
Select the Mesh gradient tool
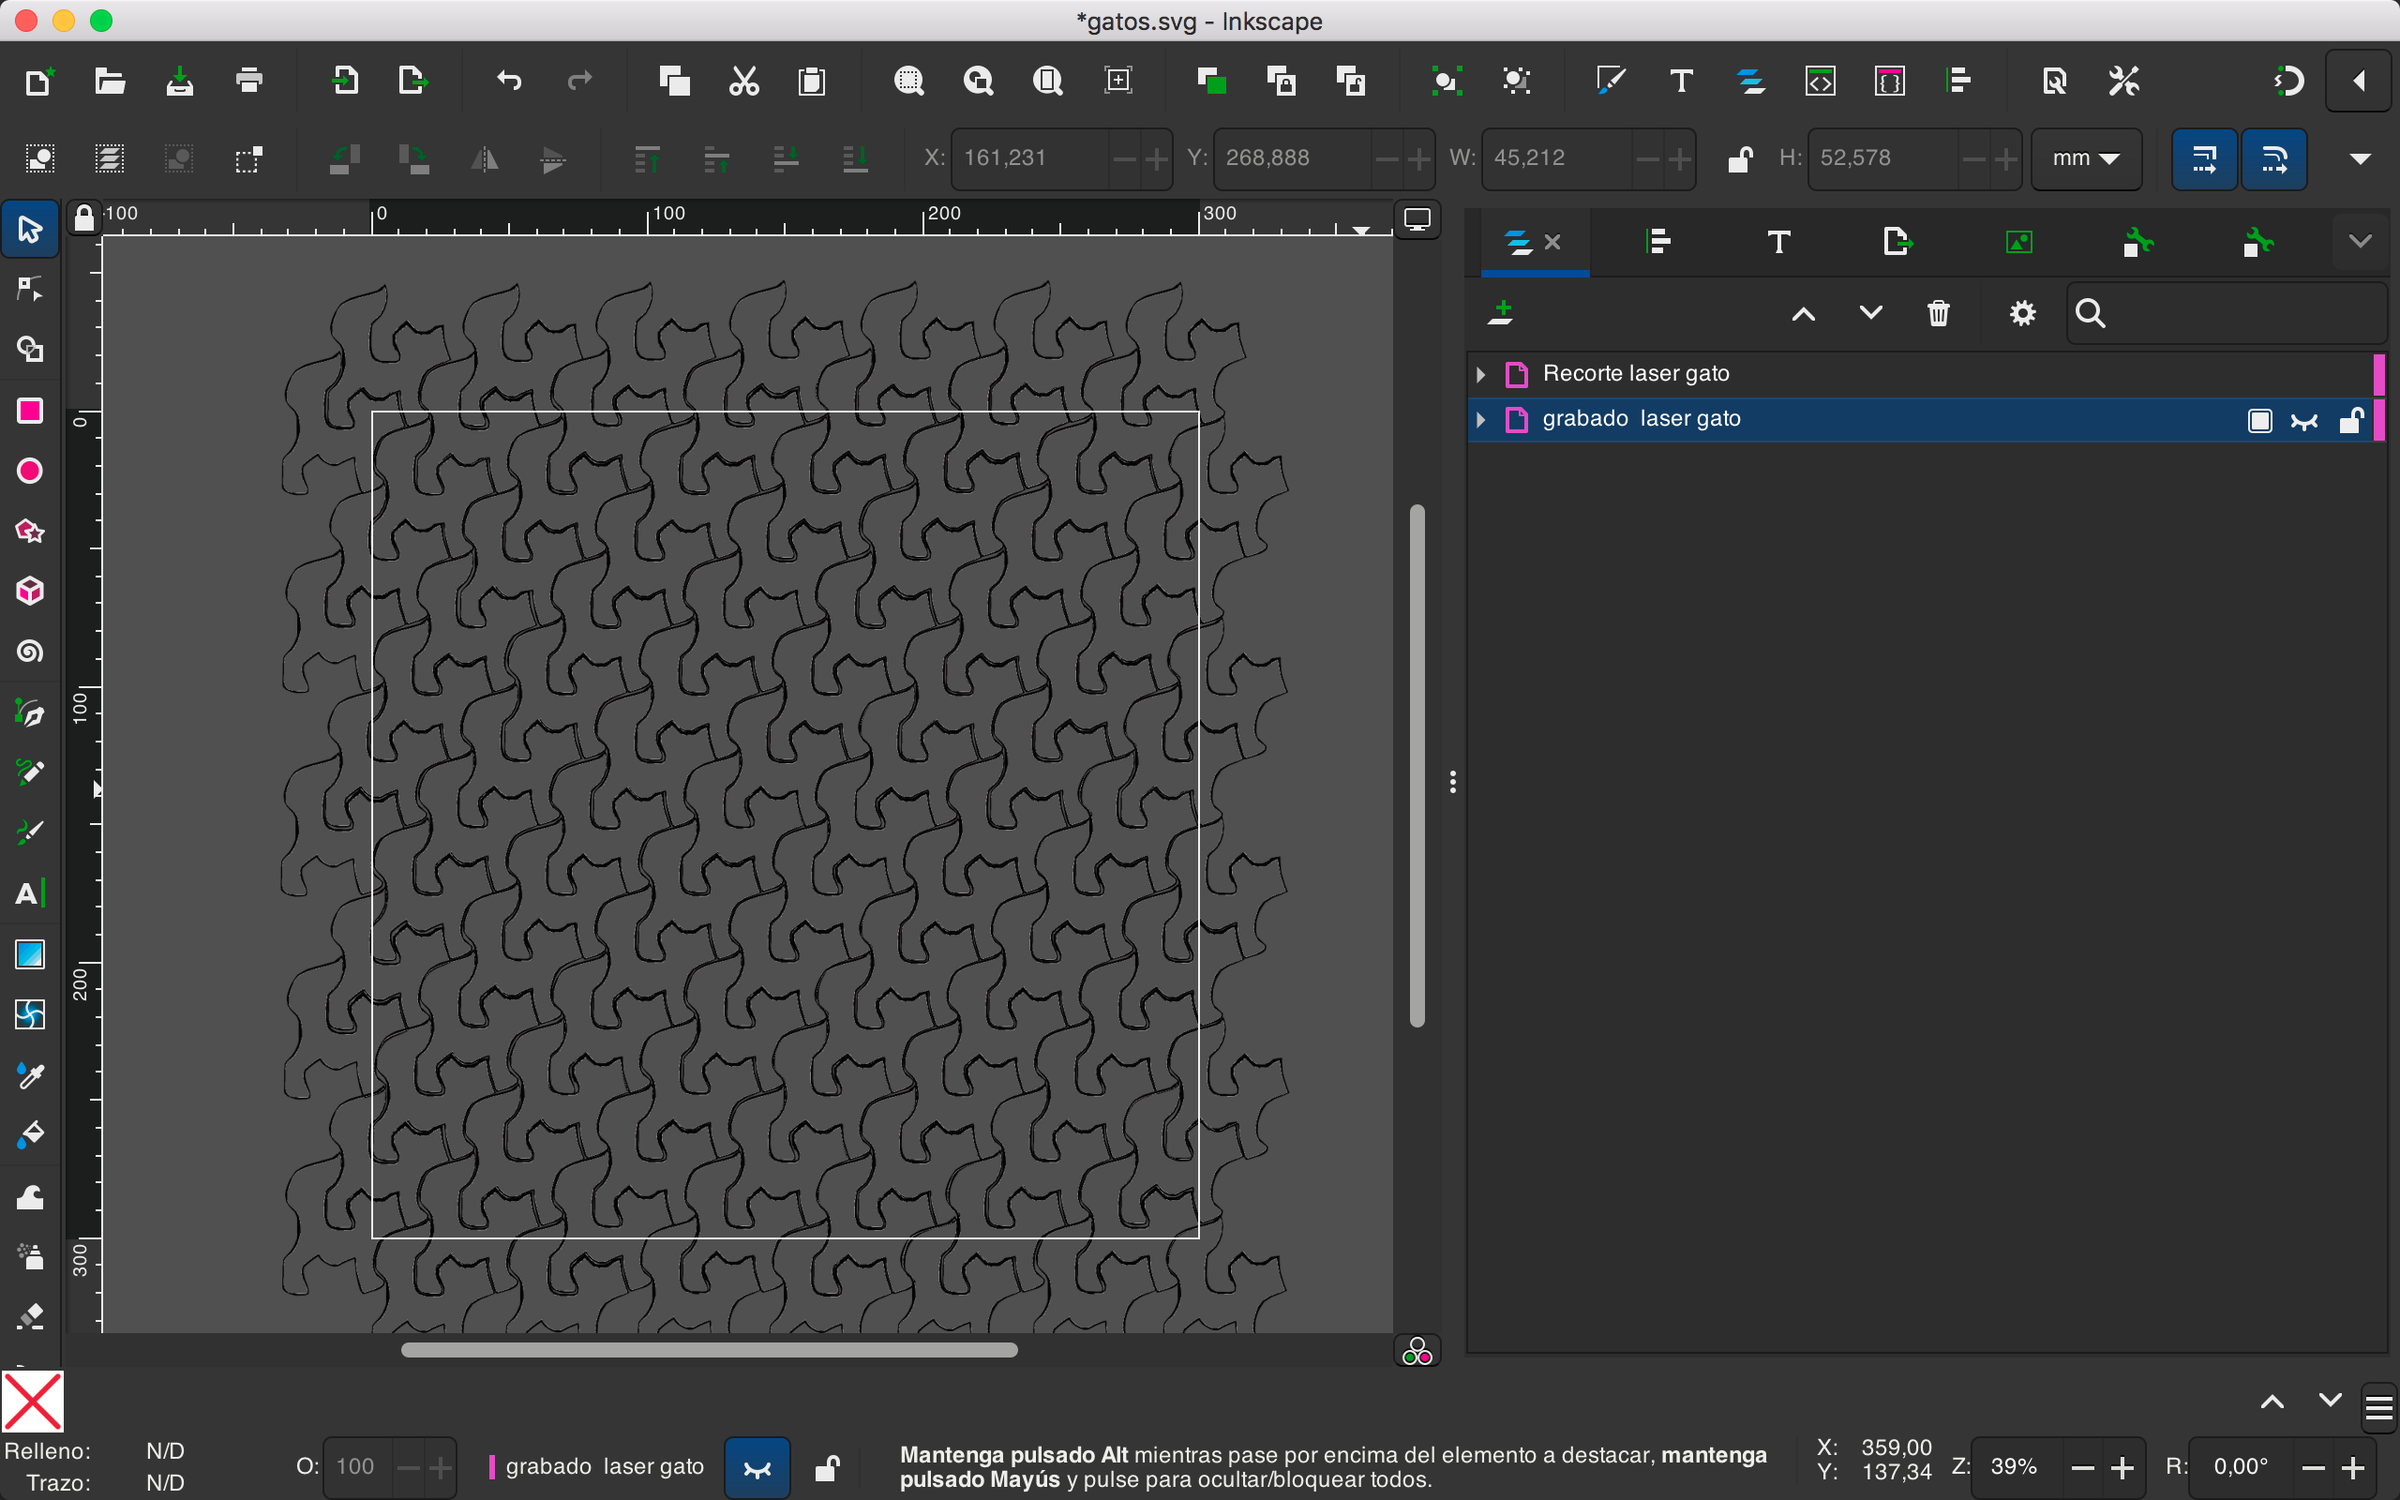pos(30,1015)
